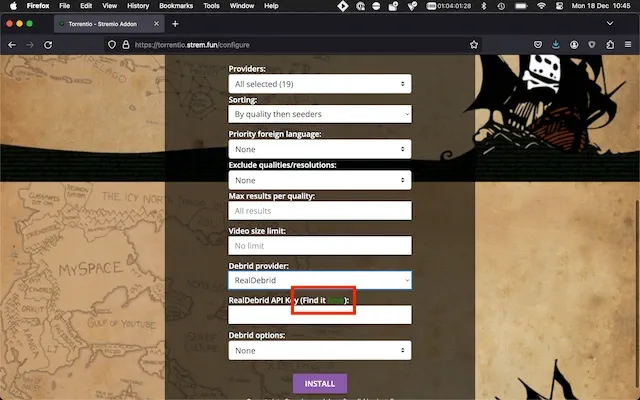Follow the green 'here' API key link
640x400 pixels.
(x=336, y=300)
